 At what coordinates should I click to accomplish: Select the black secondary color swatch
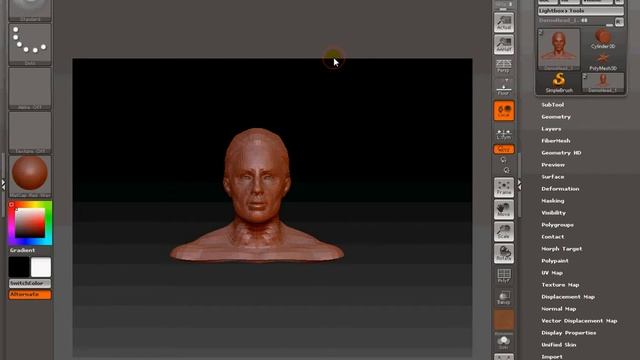click(19, 267)
